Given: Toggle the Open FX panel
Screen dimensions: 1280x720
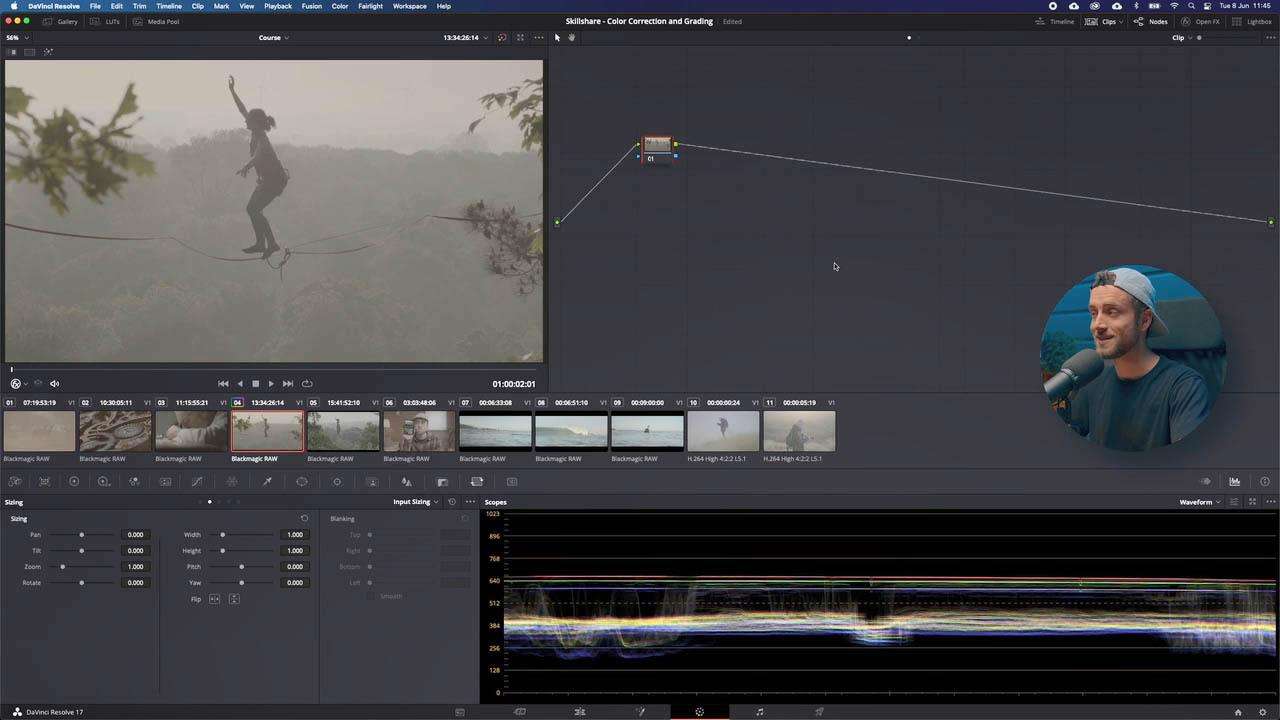Looking at the screenshot, I should 1201,21.
